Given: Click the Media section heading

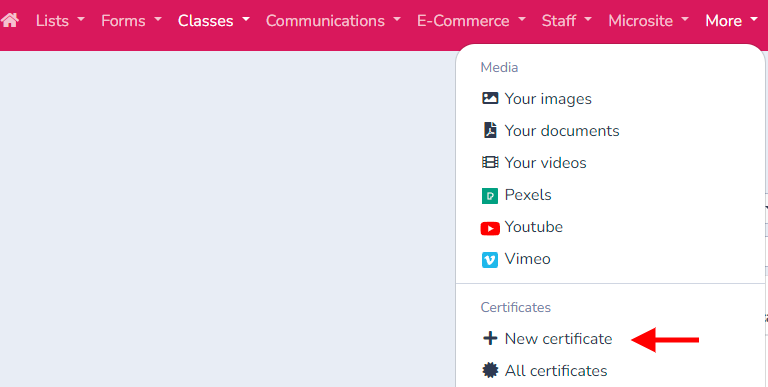Looking at the screenshot, I should [499, 67].
